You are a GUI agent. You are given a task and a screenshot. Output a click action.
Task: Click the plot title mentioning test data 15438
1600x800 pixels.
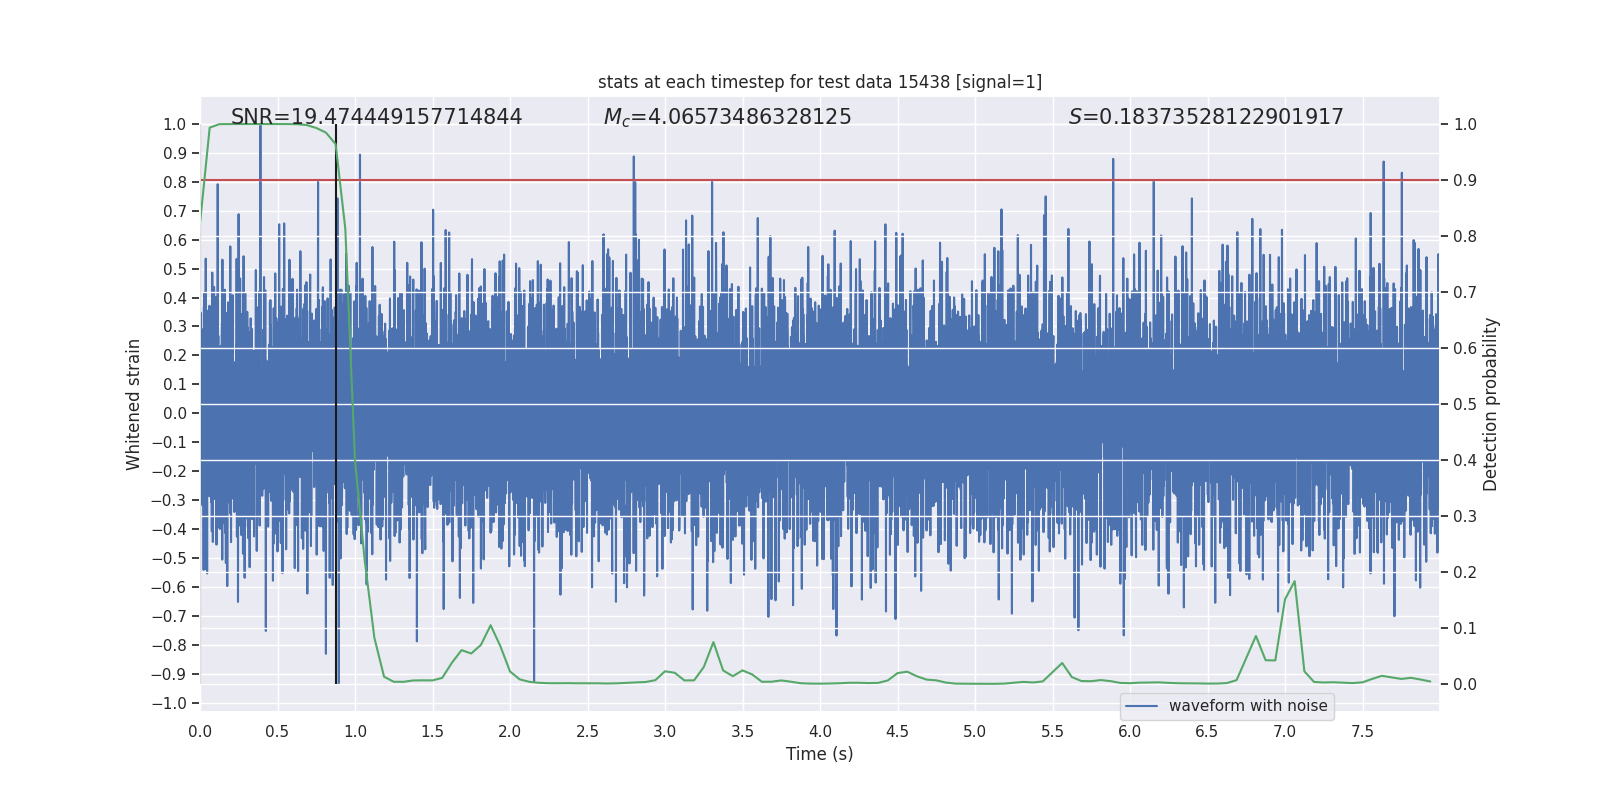click(x=819, y=82)
